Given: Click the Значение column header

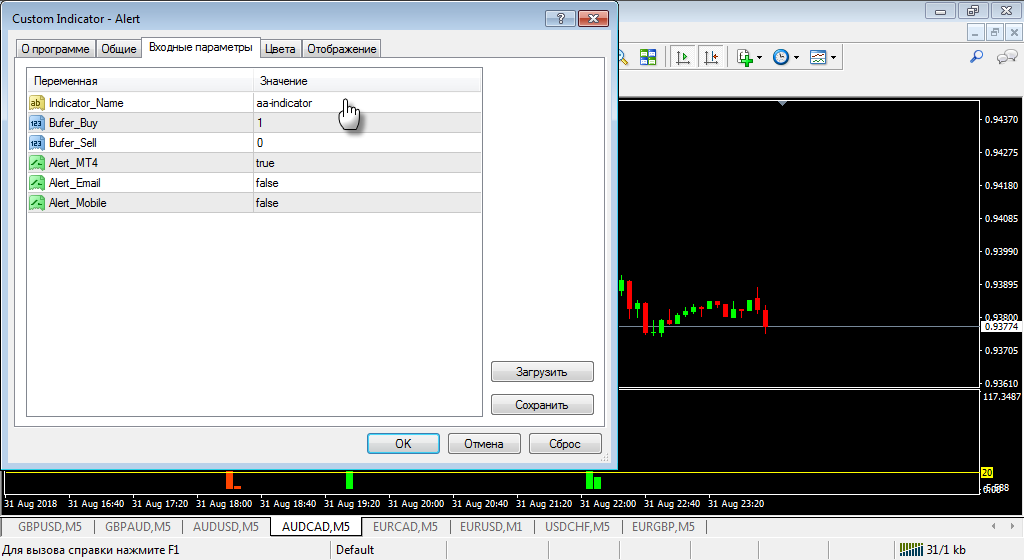Looking at the screenshot, I should 367,81.
